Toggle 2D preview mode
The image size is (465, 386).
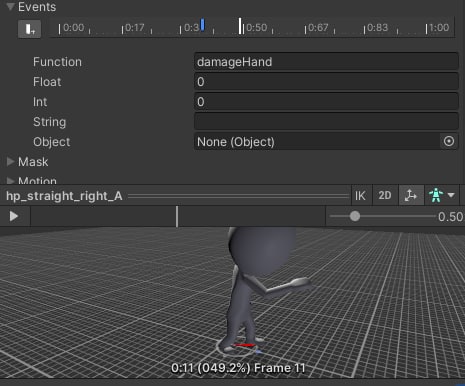[x=385, y=195]
